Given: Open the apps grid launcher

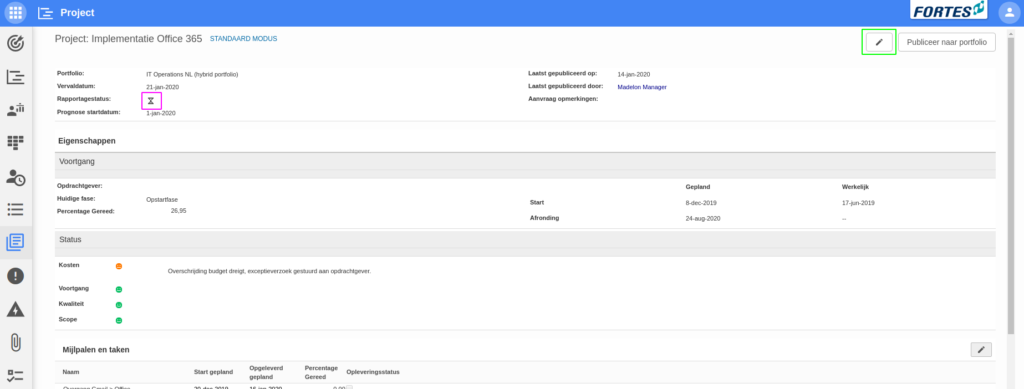Looking at the screenshot, I should [x=16, y=12].
